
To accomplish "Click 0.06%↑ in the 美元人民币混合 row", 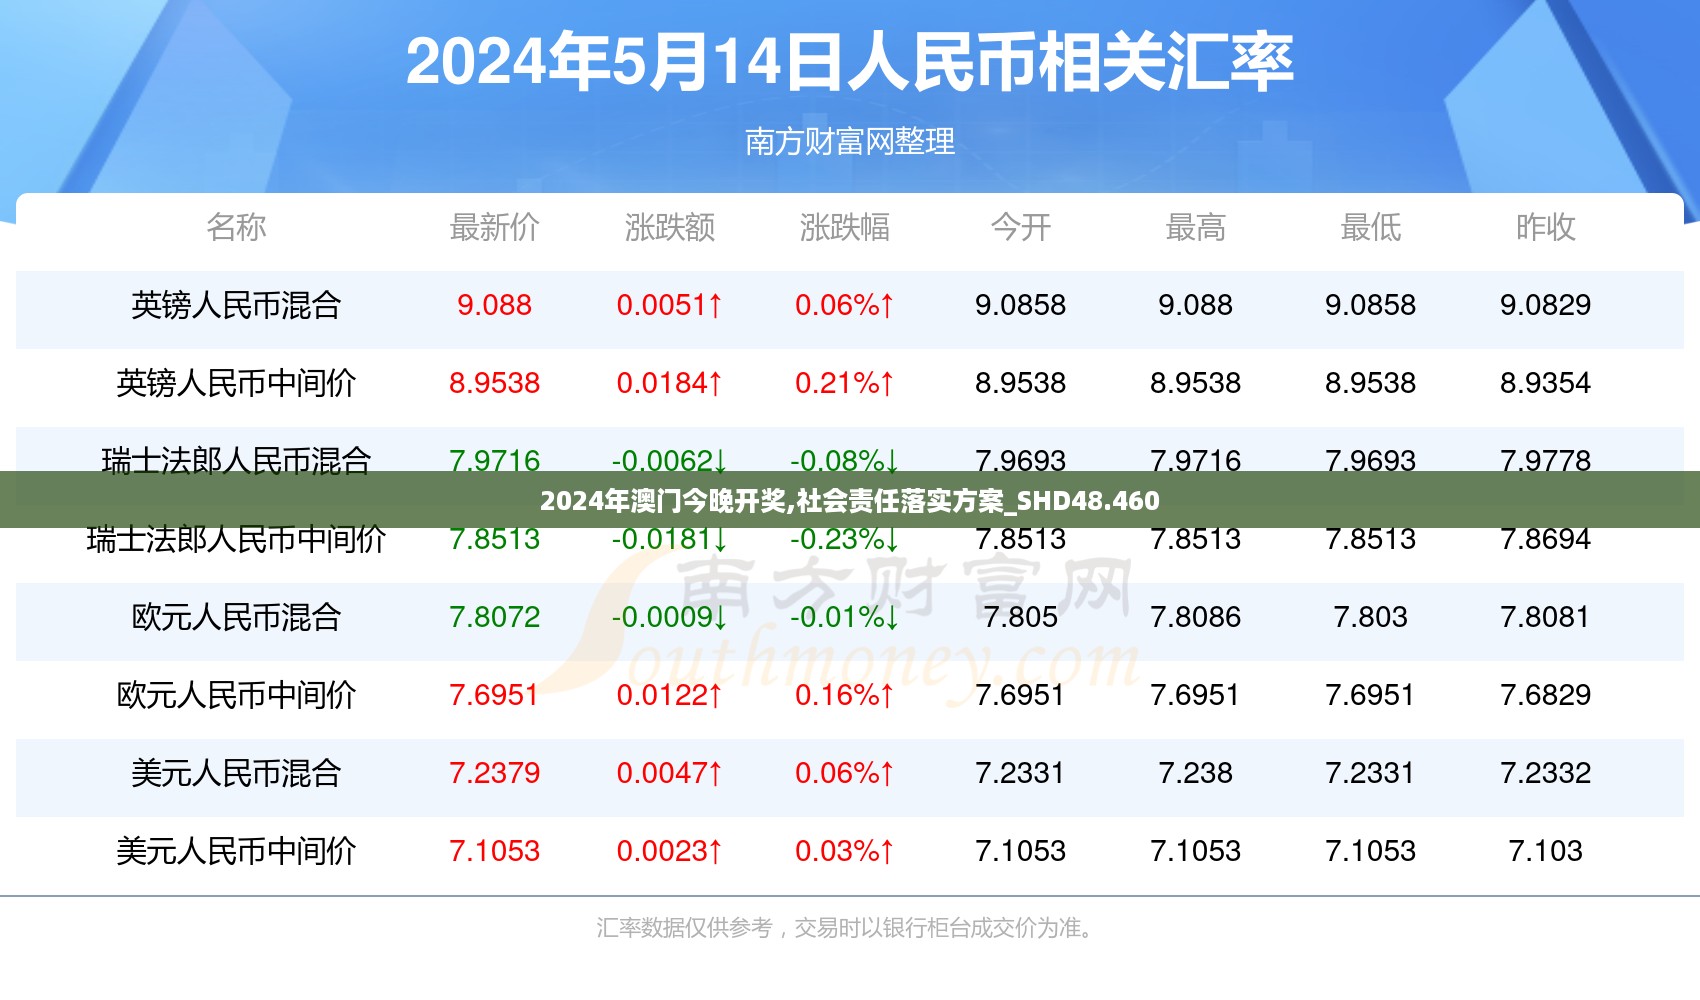I will pyautogui.click(x=845, y=773).
